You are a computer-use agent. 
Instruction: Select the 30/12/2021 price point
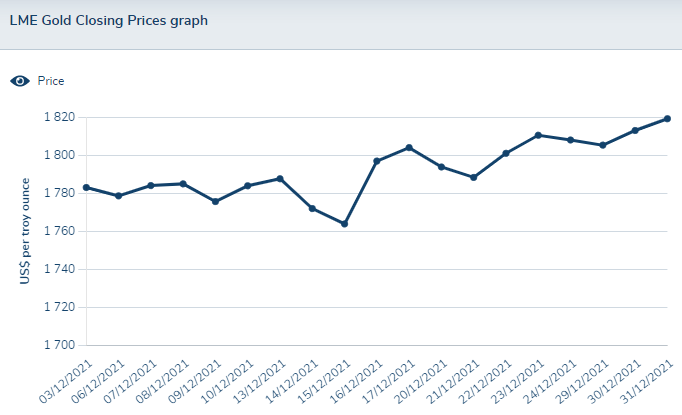[635, 130]
